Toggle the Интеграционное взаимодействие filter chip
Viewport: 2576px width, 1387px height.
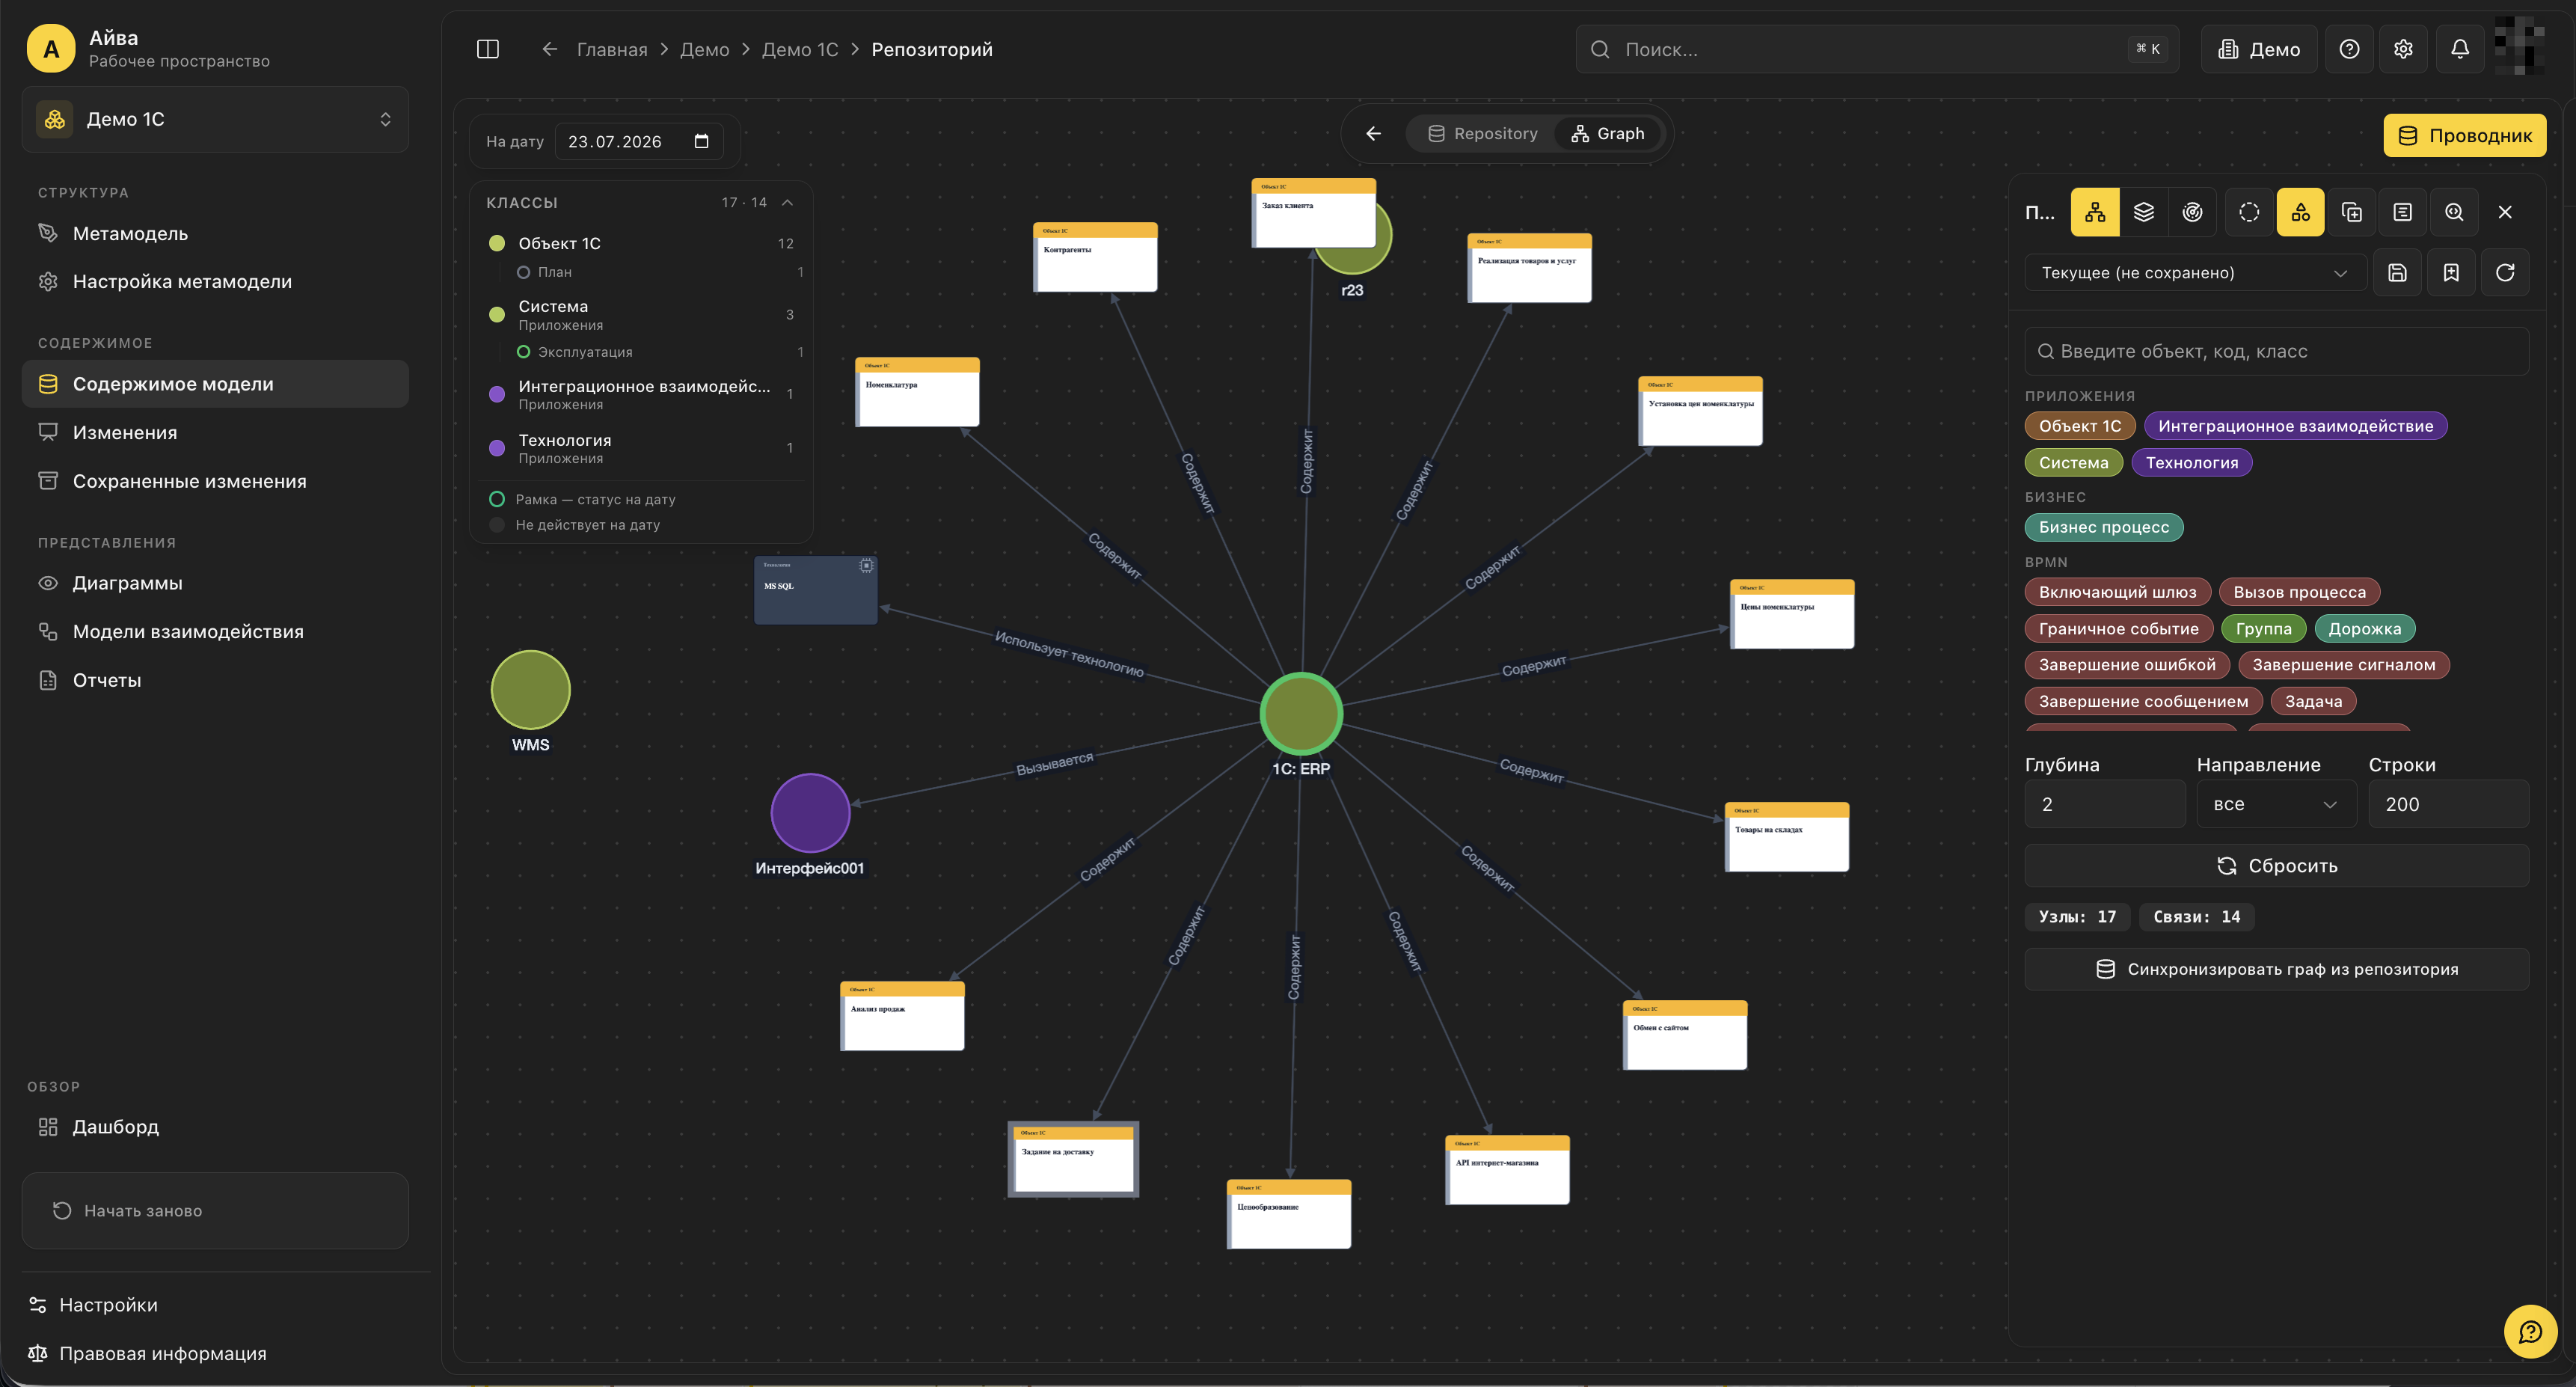click(x=2295, y=426)
